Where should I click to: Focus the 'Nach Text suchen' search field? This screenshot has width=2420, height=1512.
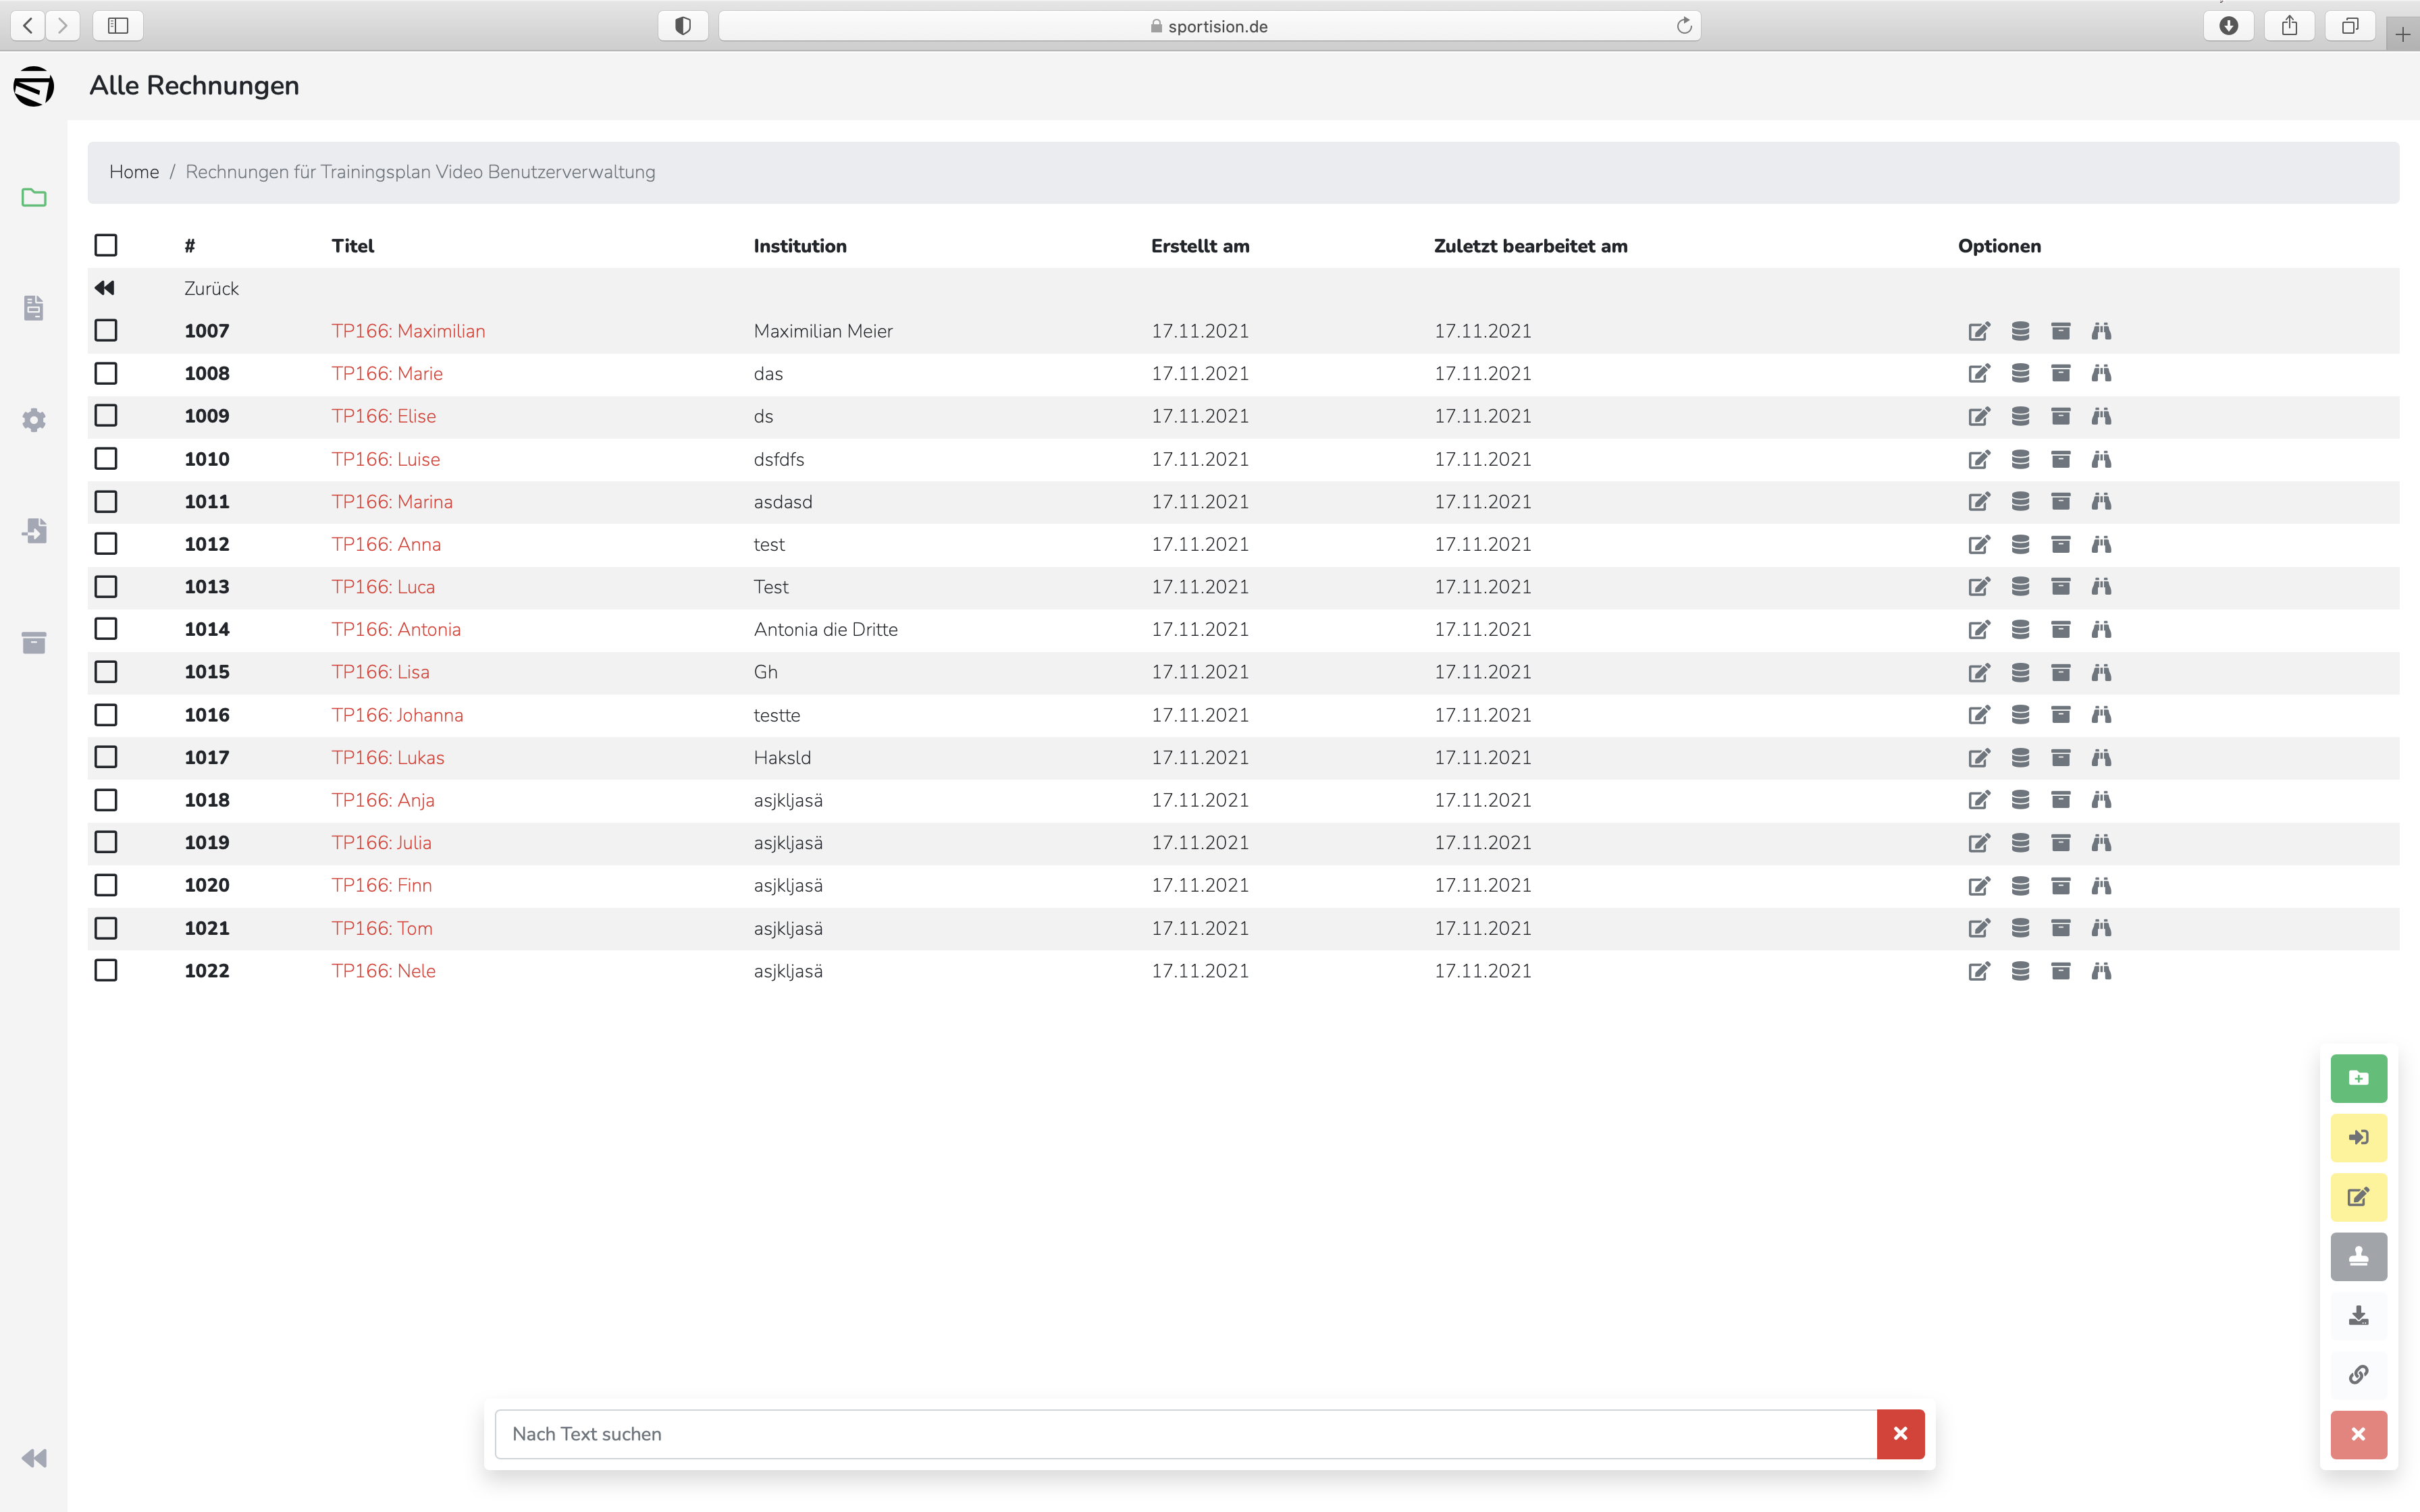[x=1186, y=1434]
